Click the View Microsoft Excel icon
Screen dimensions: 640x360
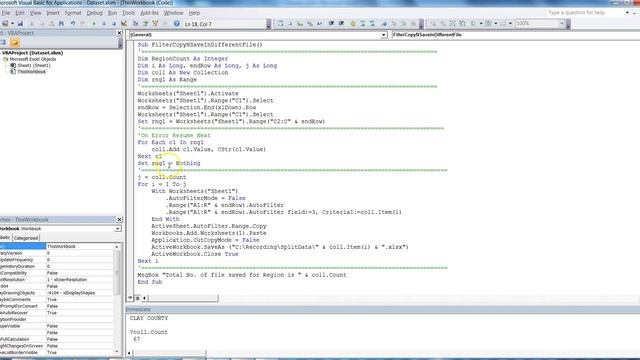5,24
